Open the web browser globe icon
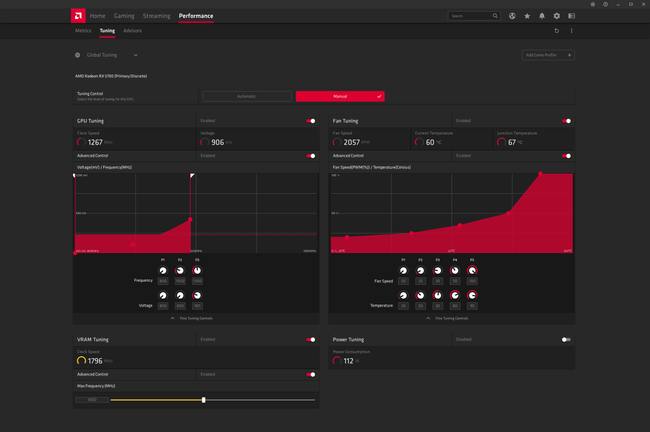The width and height of the screenshot is (650, 432). click(x=512, y=16)
